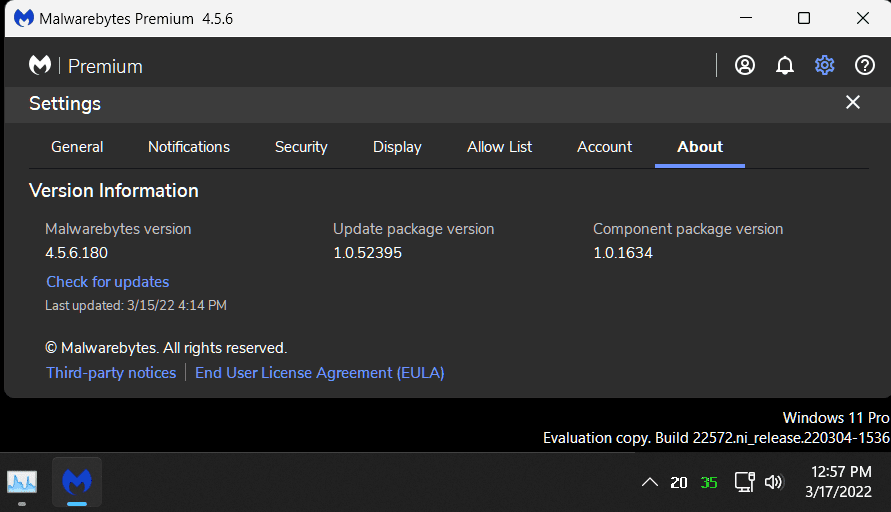Image resolution: width=891 pixels, height=512 pixels.
Task: Click the settings gear icon
Action: pos(825,65)
